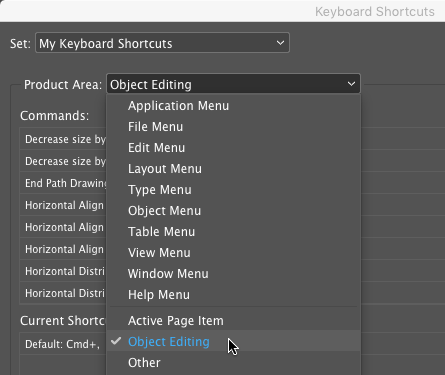Viewport: 445px width, 375px height.
Task: Choose Object Menu option
Action: [233, 211]
